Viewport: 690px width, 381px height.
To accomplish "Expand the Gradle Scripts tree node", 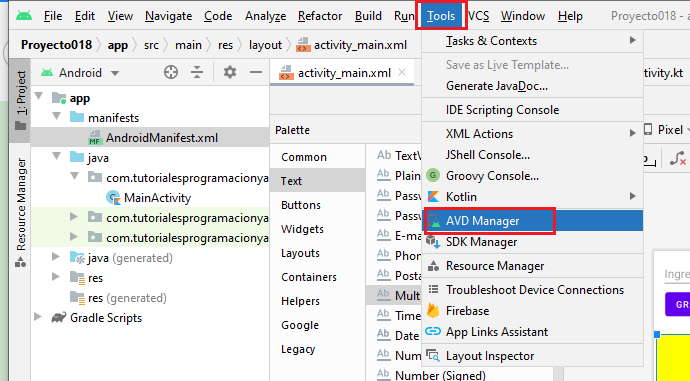I will coord(38,317).
